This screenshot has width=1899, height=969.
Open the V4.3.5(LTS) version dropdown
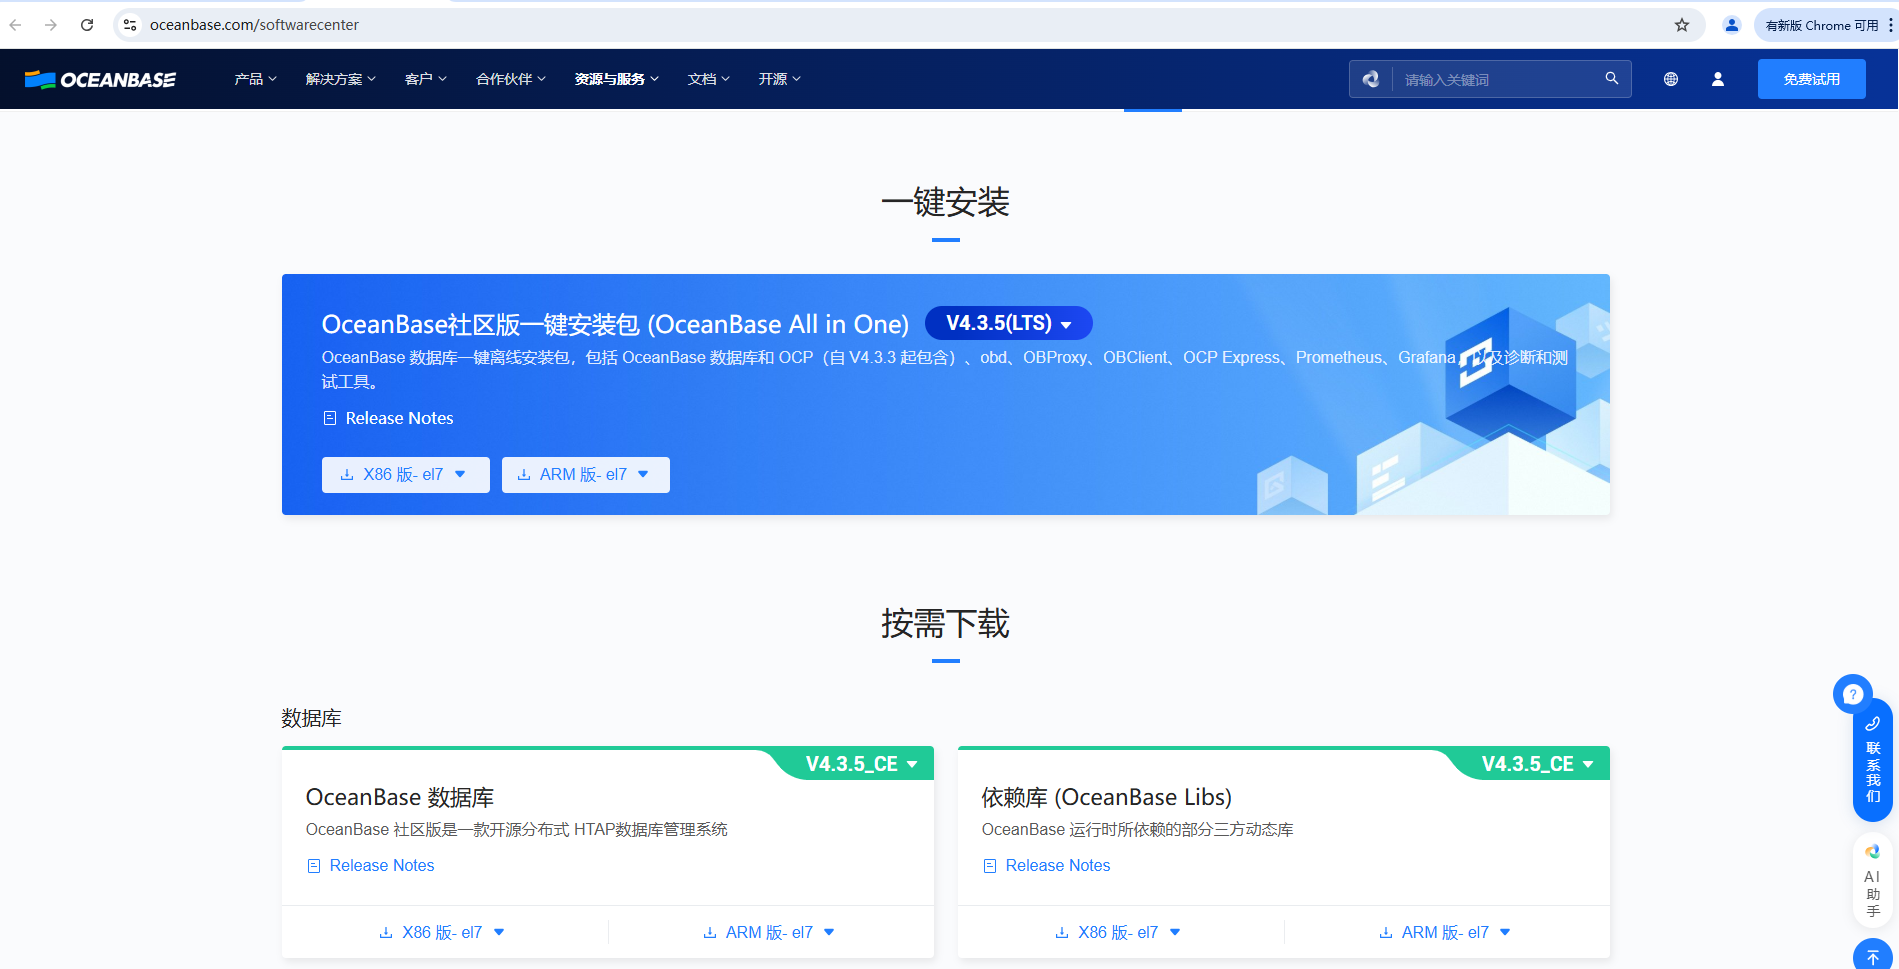1008,323
